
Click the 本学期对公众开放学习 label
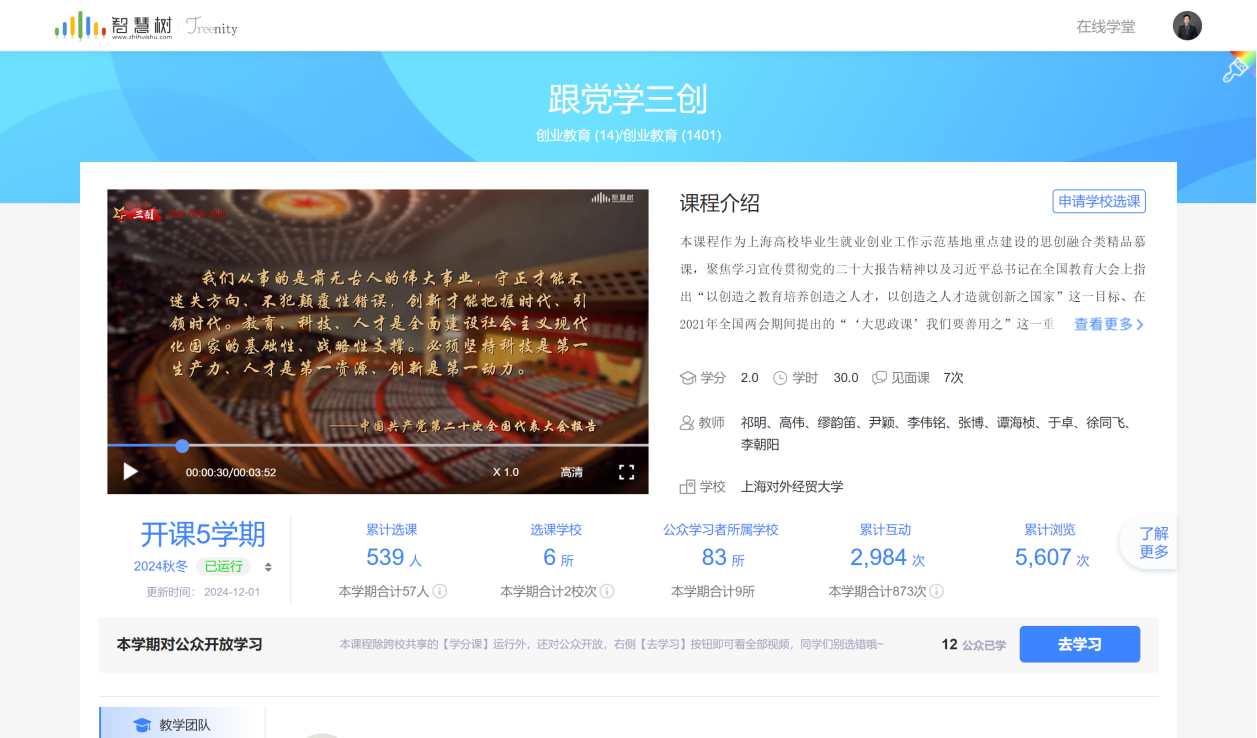[x=190, y=644]
